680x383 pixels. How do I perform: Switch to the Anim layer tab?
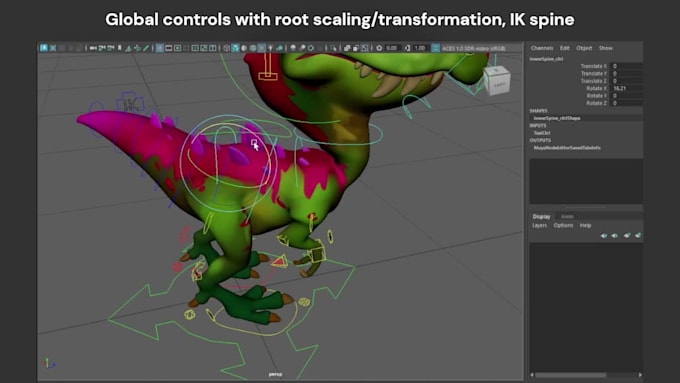pyautogui.click(x=567, y=216)
